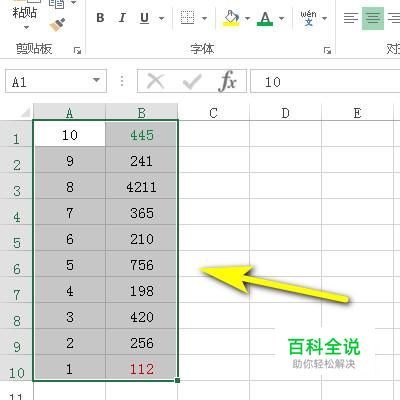The width and height of the screenshot is (400, 400).
Task: Open 字体 dialog launcher
Action: tap(327, 50)
